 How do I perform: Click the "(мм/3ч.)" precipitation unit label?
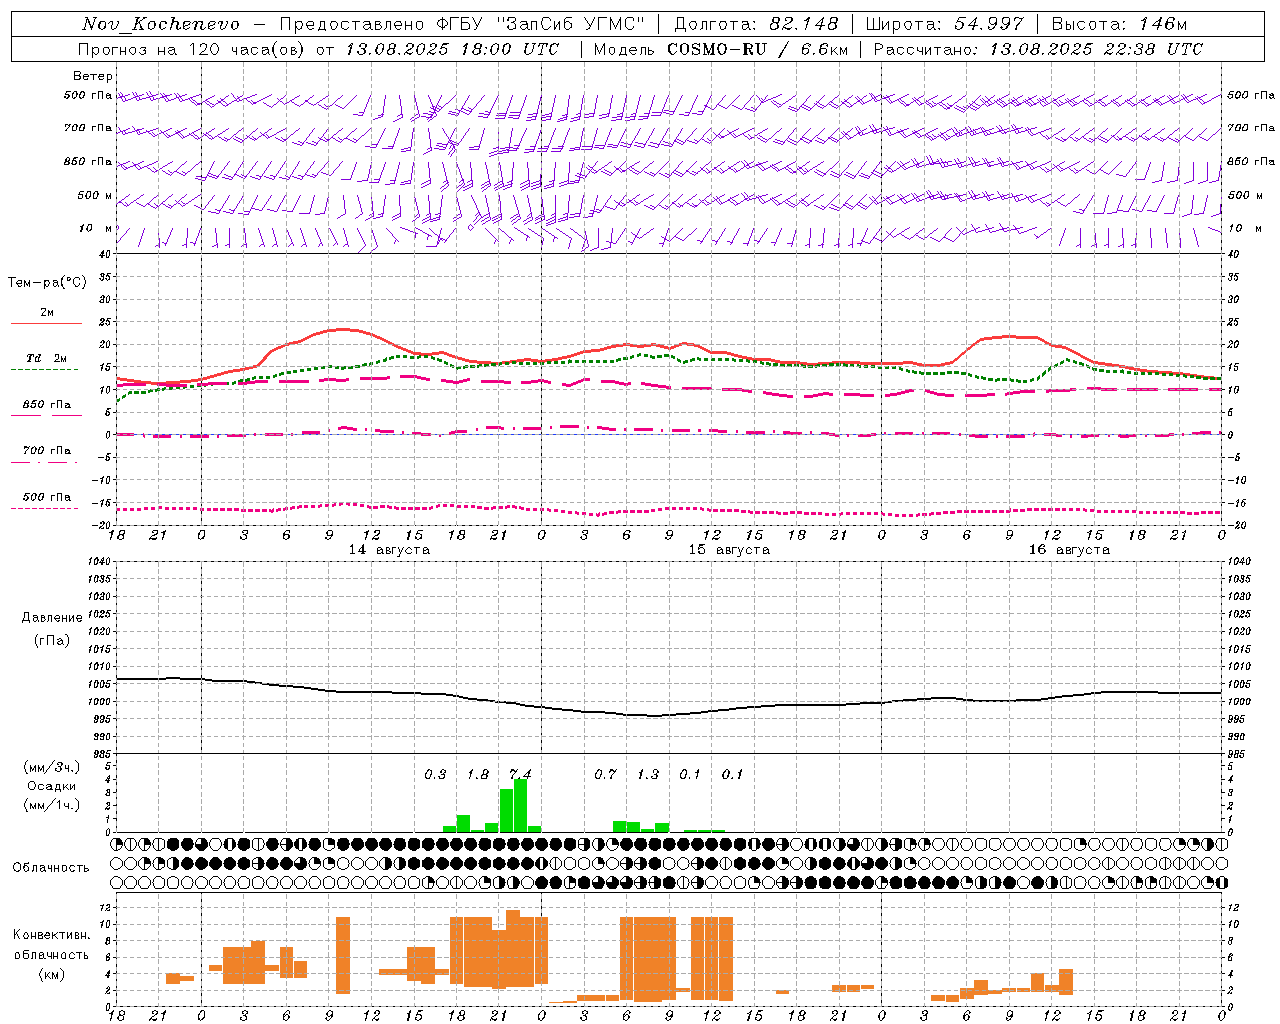pyautogui.click(x=52, y=768)
